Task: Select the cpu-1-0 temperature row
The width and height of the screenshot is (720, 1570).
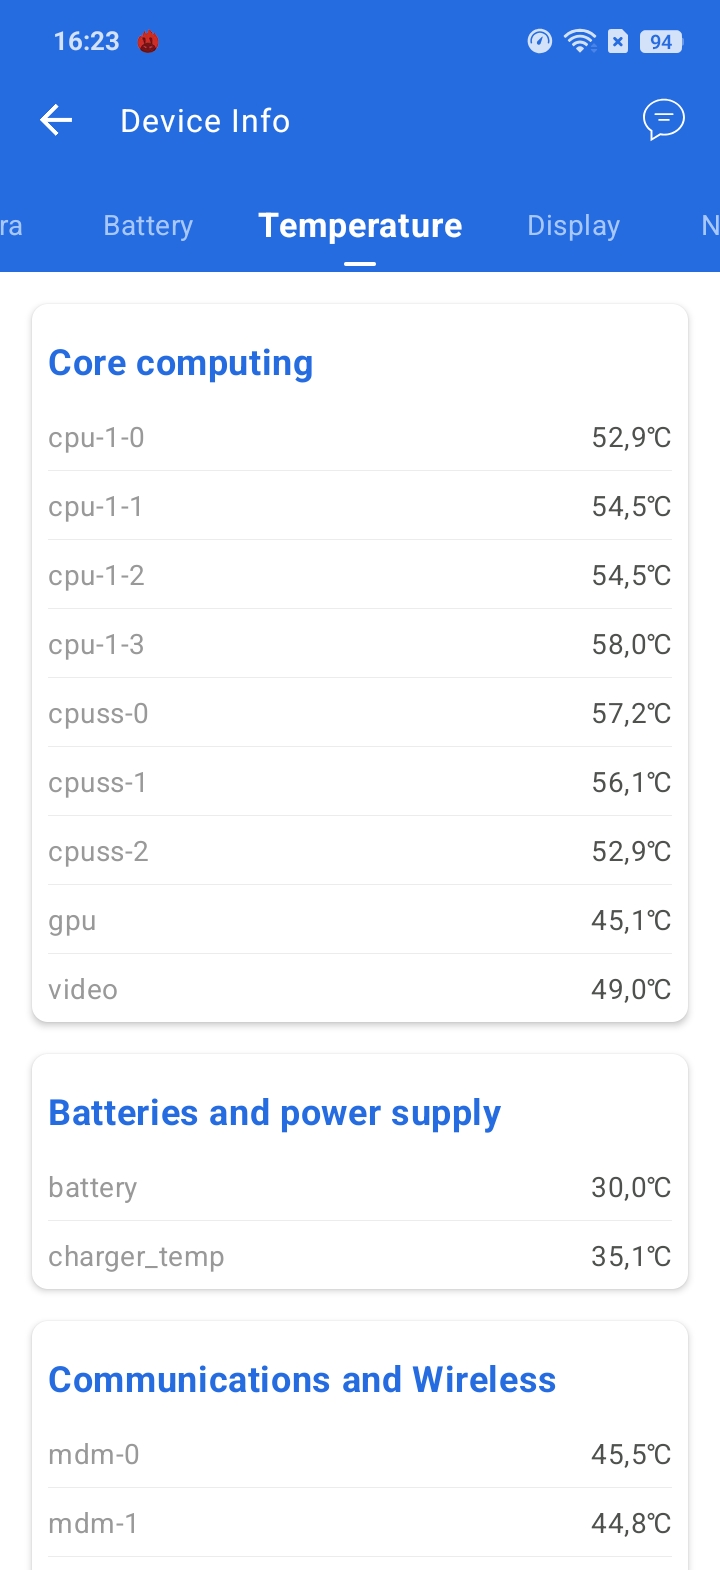Action: tap(360, 438)
